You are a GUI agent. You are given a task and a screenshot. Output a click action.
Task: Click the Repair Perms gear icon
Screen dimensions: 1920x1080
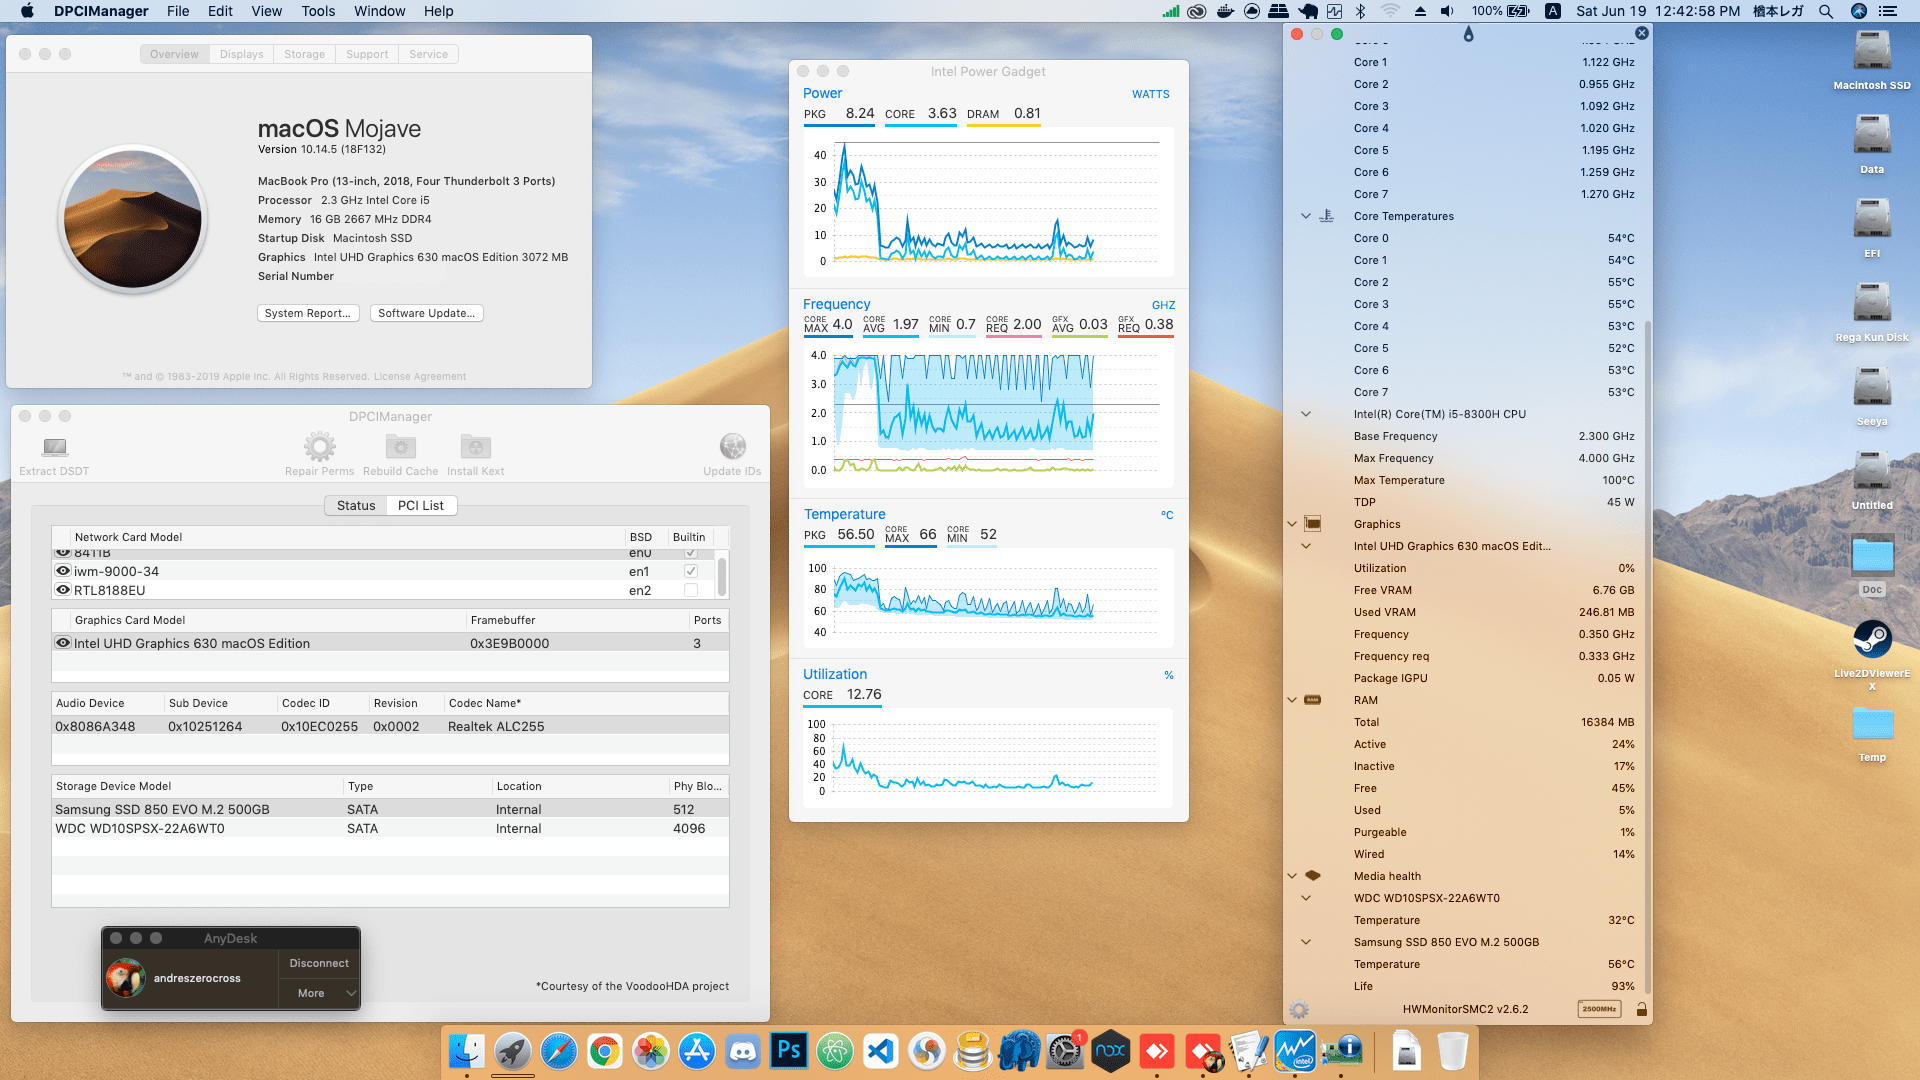(x=320, y=446)
